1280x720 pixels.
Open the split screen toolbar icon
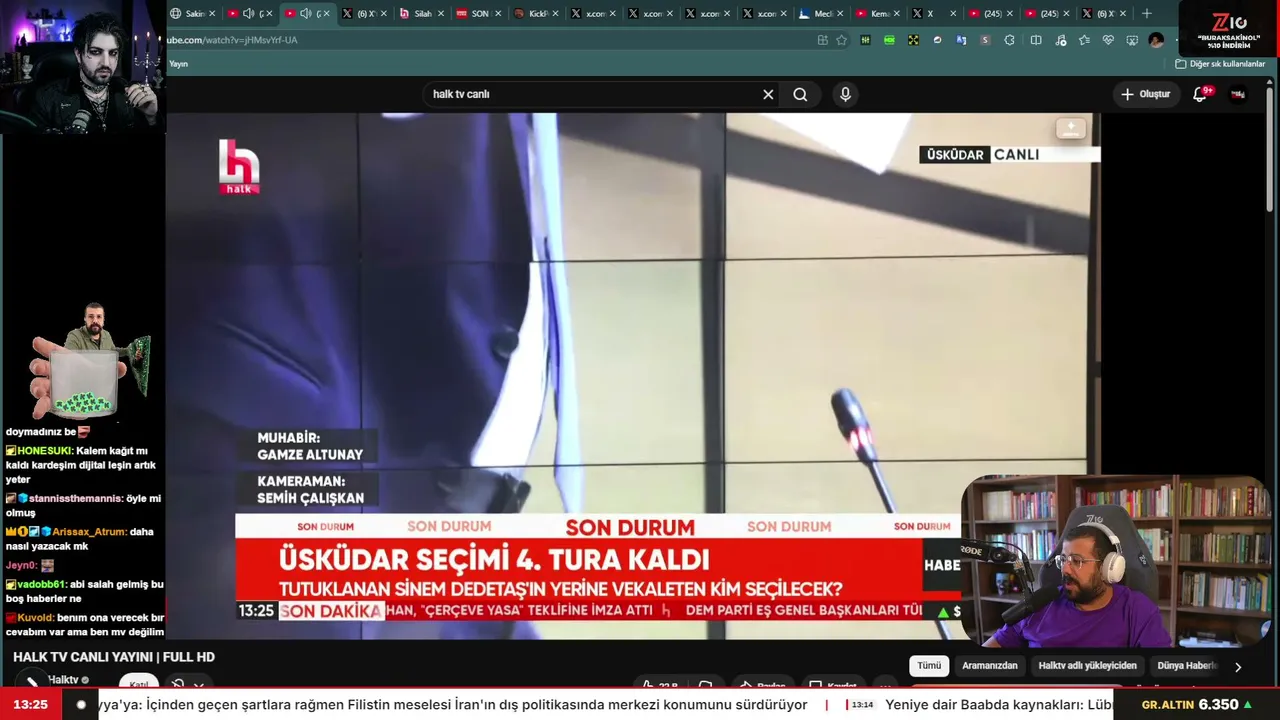1036,40
